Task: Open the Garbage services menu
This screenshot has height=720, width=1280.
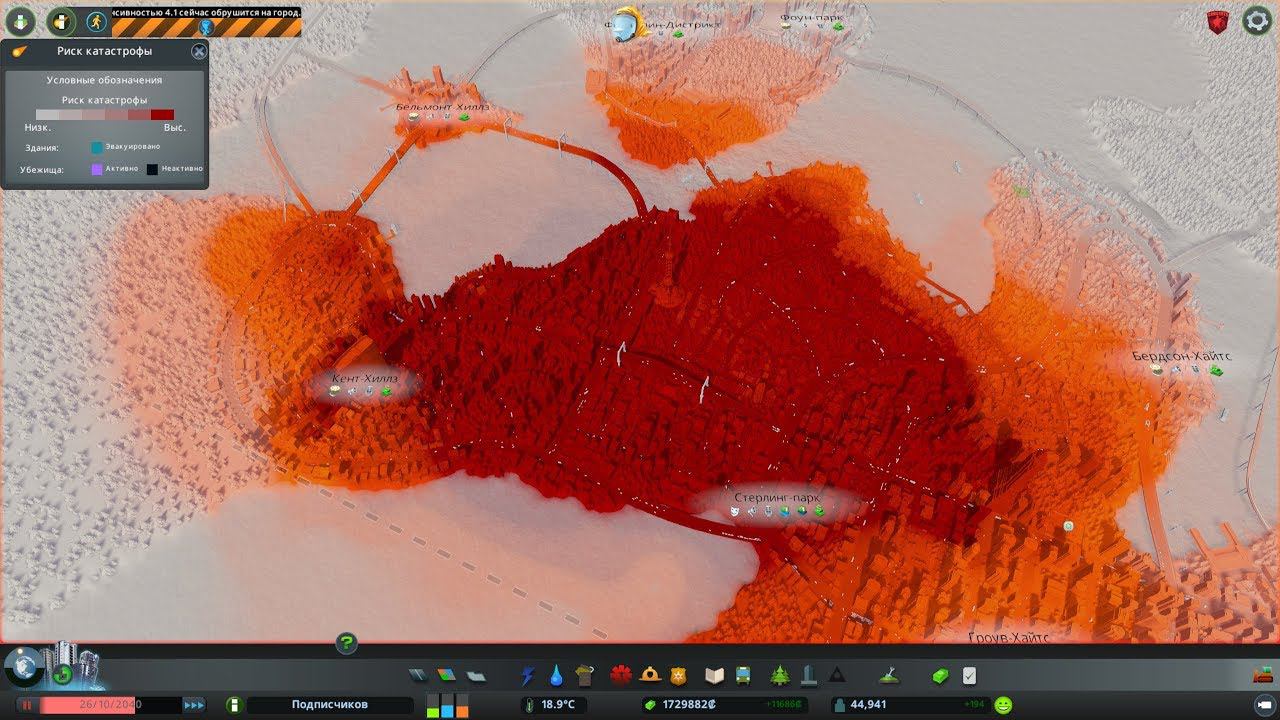Action: coord(586,676)
